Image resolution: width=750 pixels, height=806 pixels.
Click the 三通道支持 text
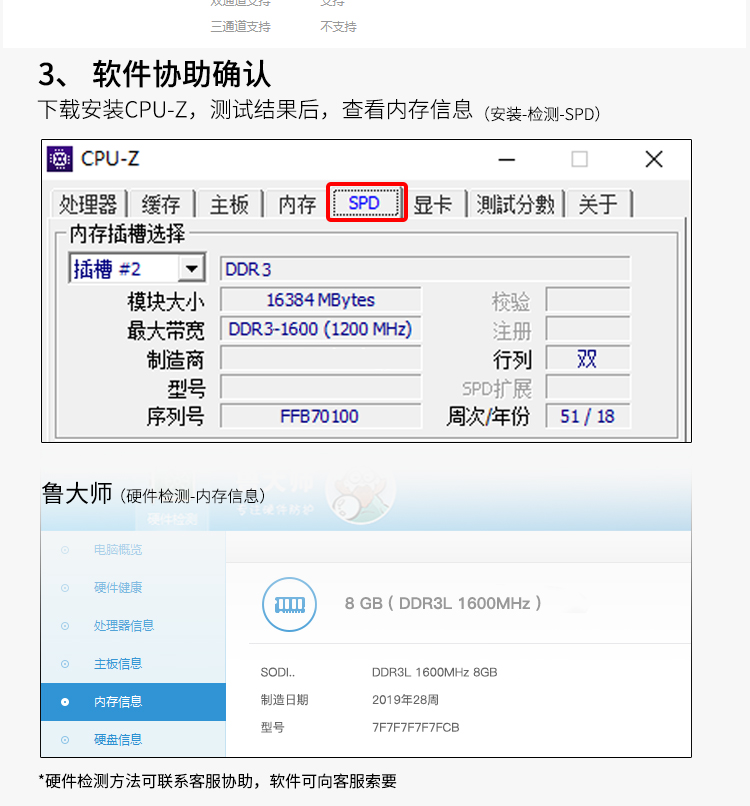tap(241, 27)
